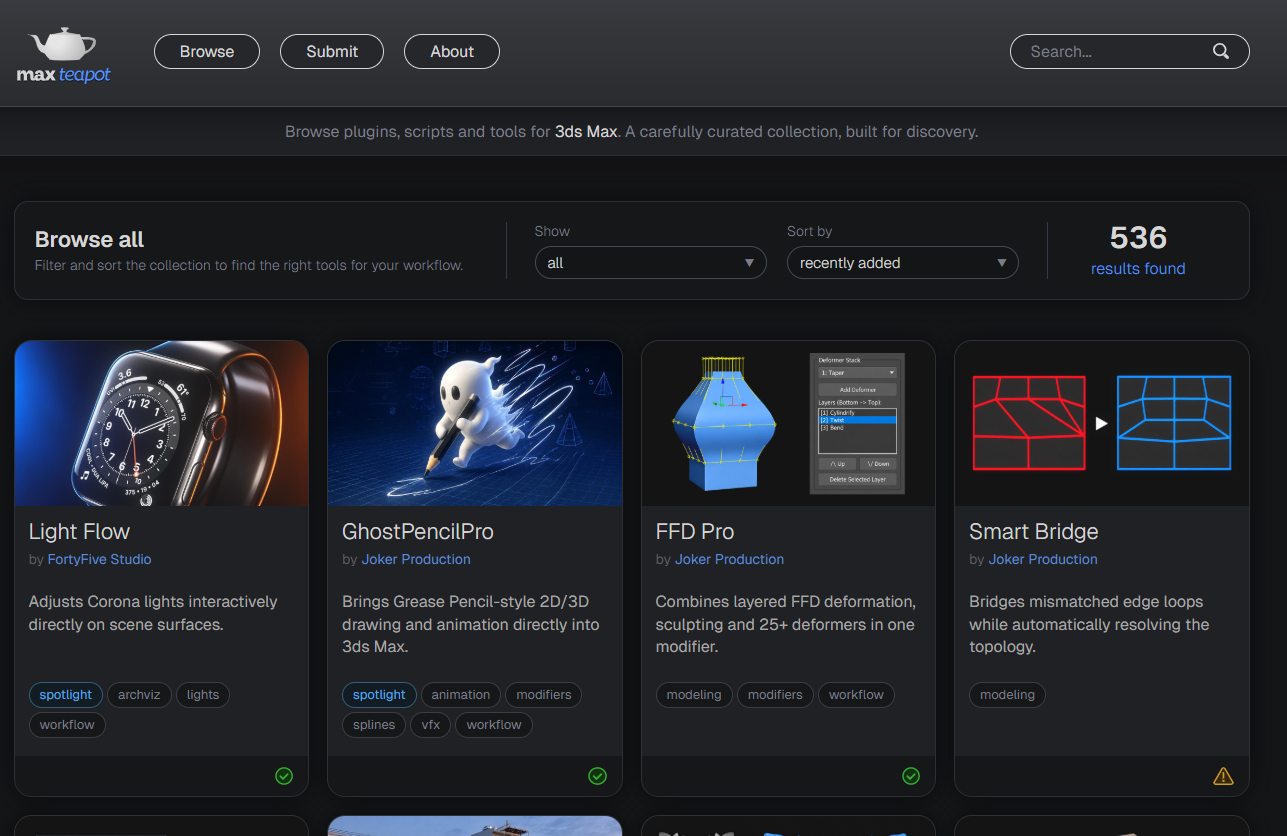Click the max teapot logo icon

63,56
